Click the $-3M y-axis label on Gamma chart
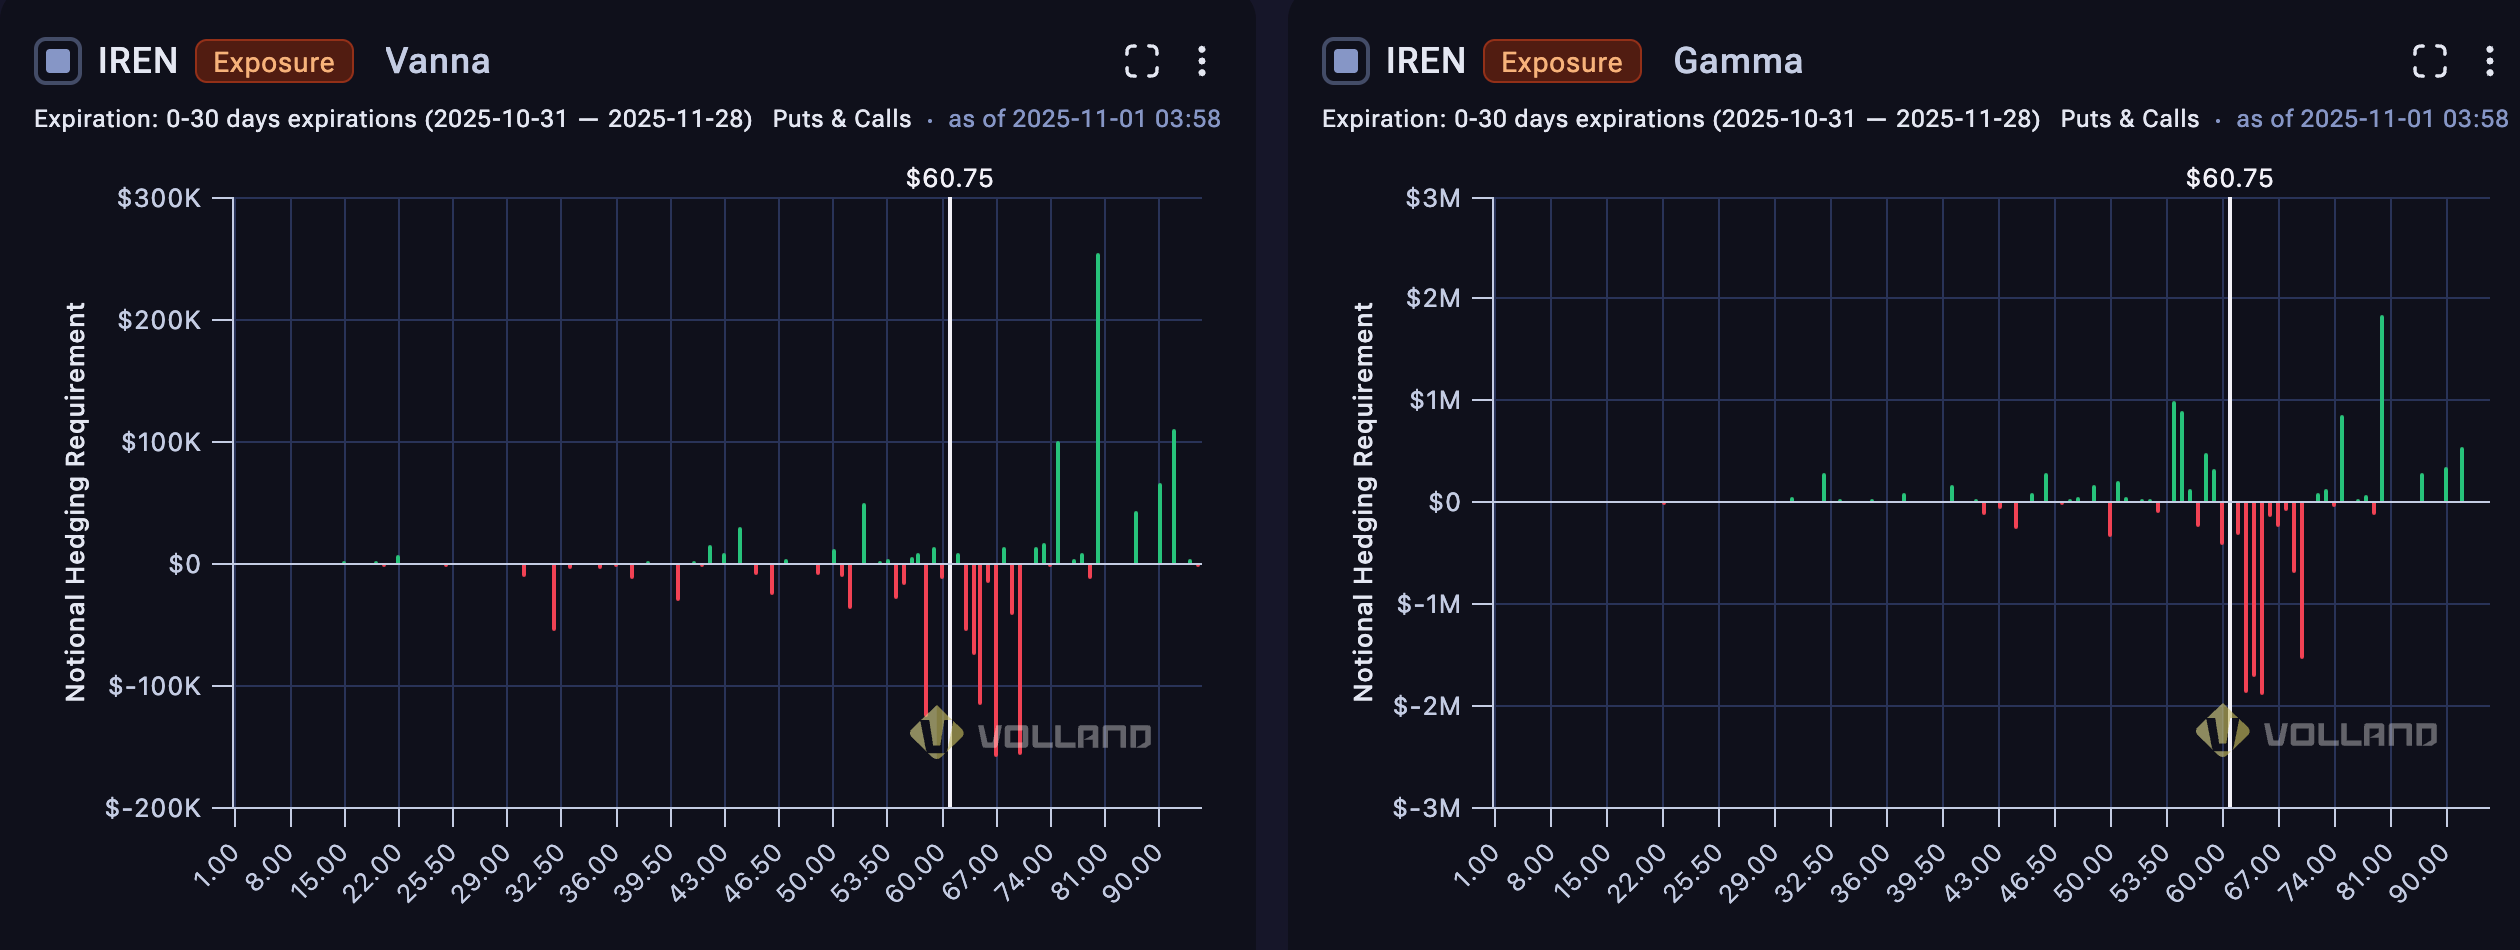The height and width of the screenshot is (950, 2520). click(1427, 808)
